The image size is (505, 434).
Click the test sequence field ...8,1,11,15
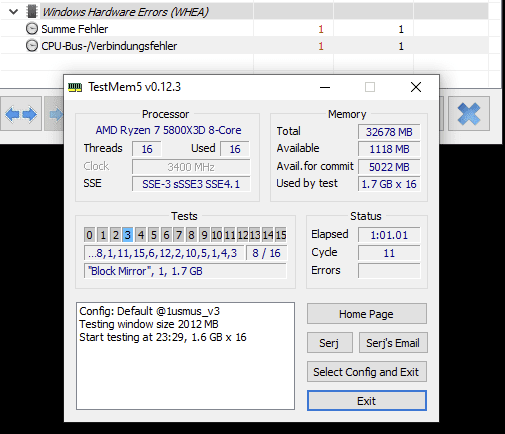pos(164,253)
